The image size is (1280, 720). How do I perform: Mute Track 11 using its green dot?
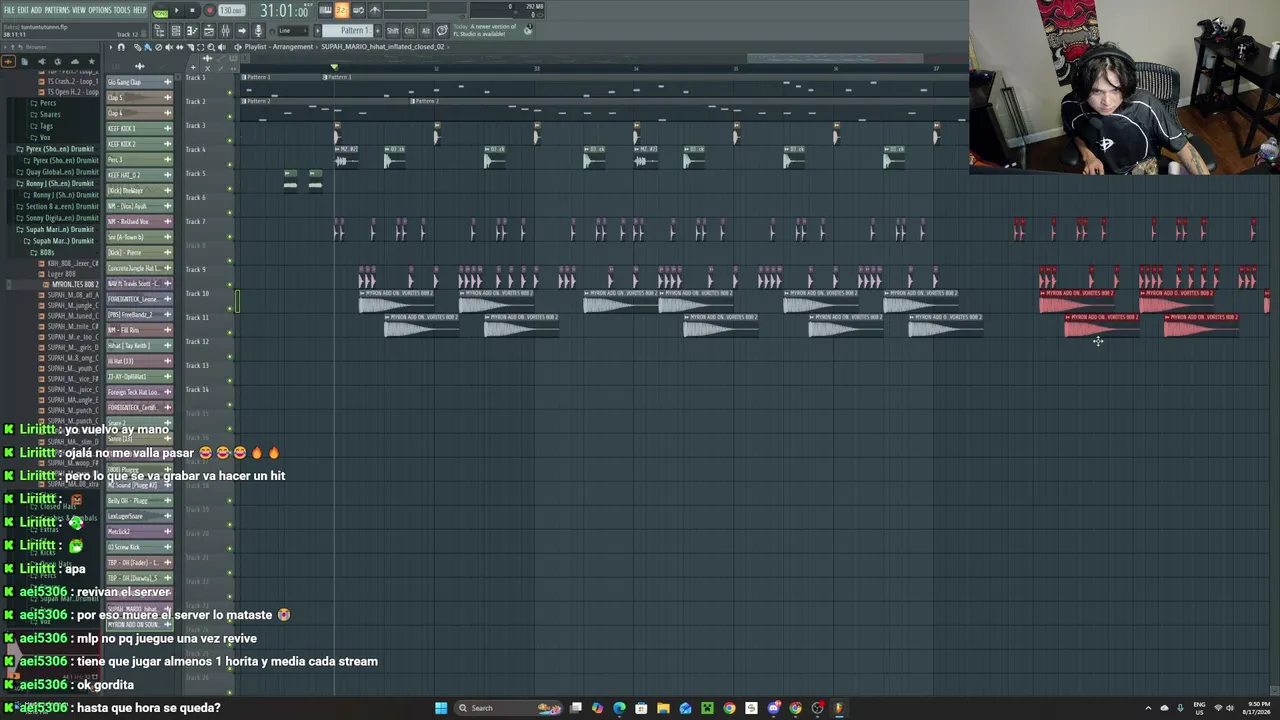[x=230, y=333]
